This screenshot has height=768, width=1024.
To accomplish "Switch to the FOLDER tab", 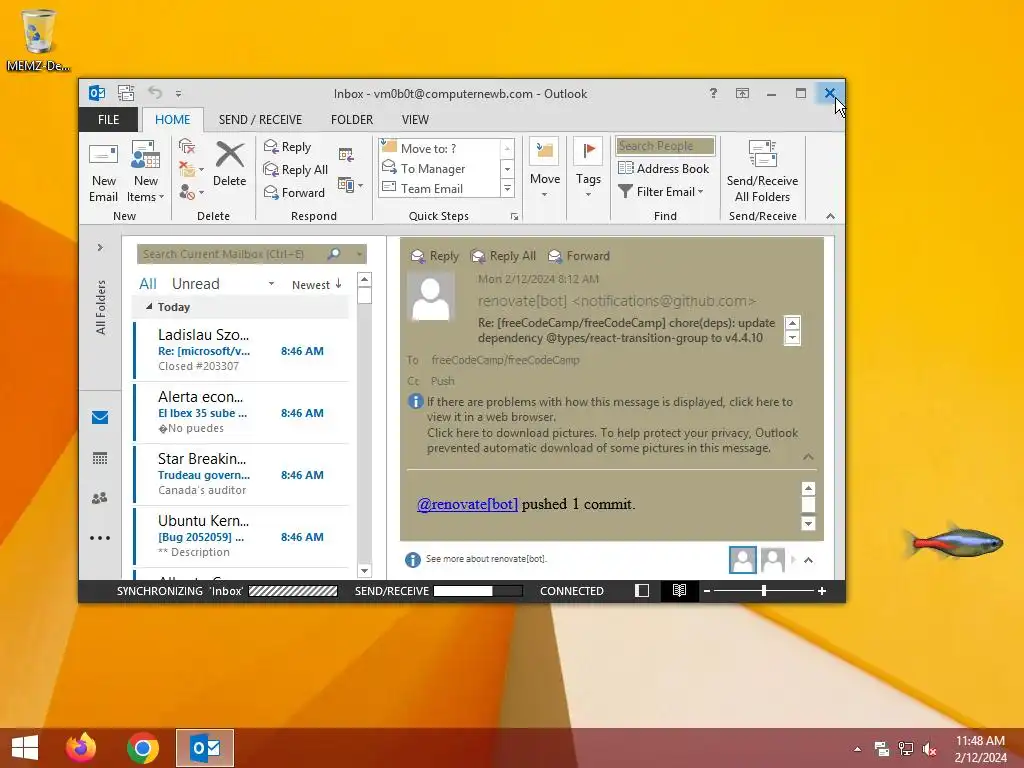I will click(x=351, y=120).
